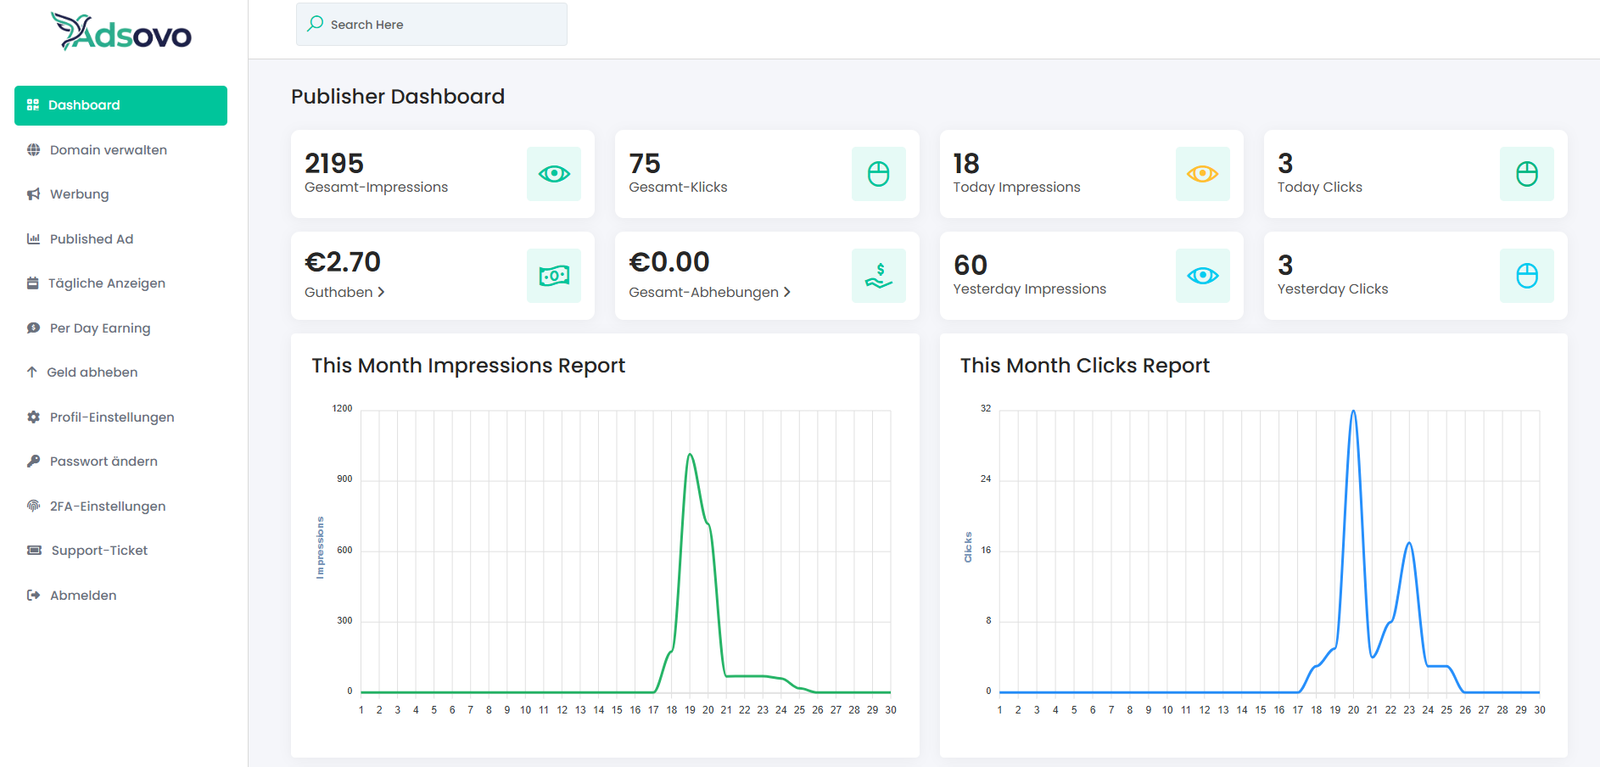Click the orange Today Impressions eye icon

(x=1202, y=174)
